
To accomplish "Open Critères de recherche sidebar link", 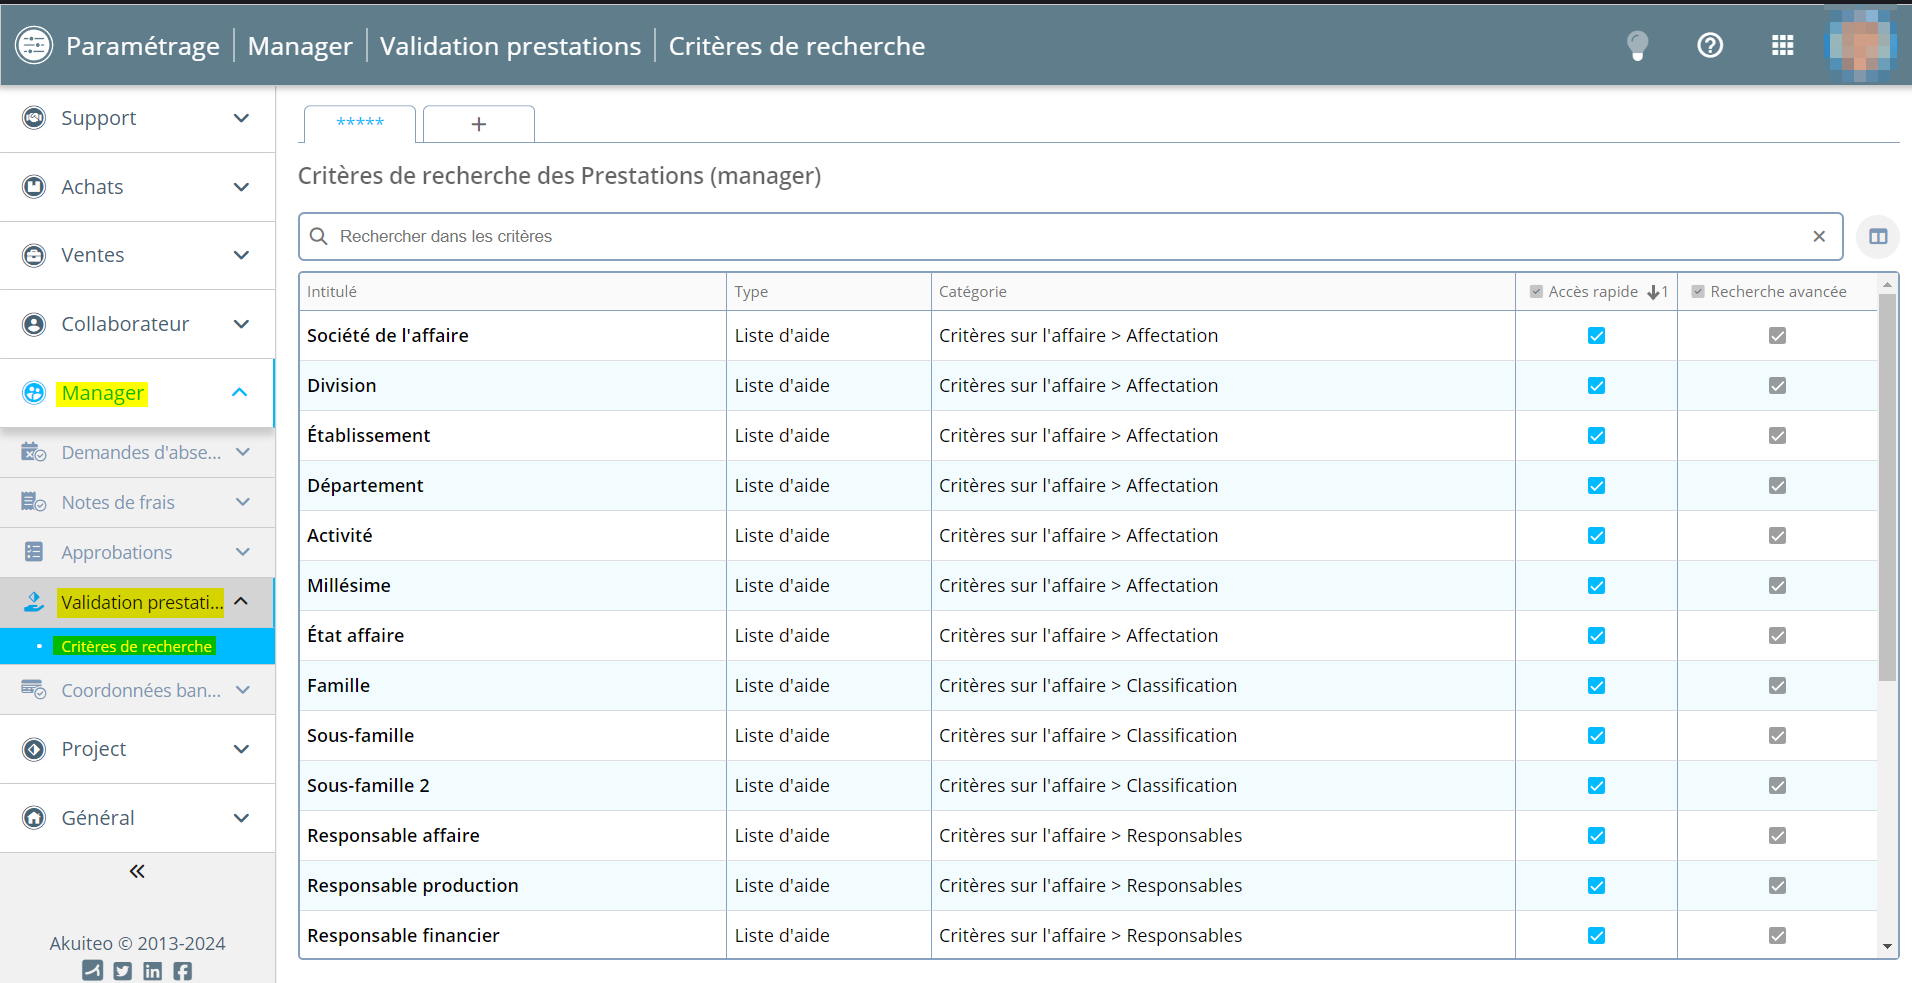I will 136,646.
